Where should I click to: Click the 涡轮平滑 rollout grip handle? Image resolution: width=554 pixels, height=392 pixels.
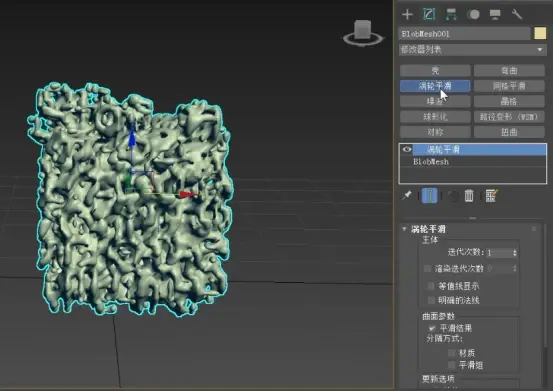534,229
